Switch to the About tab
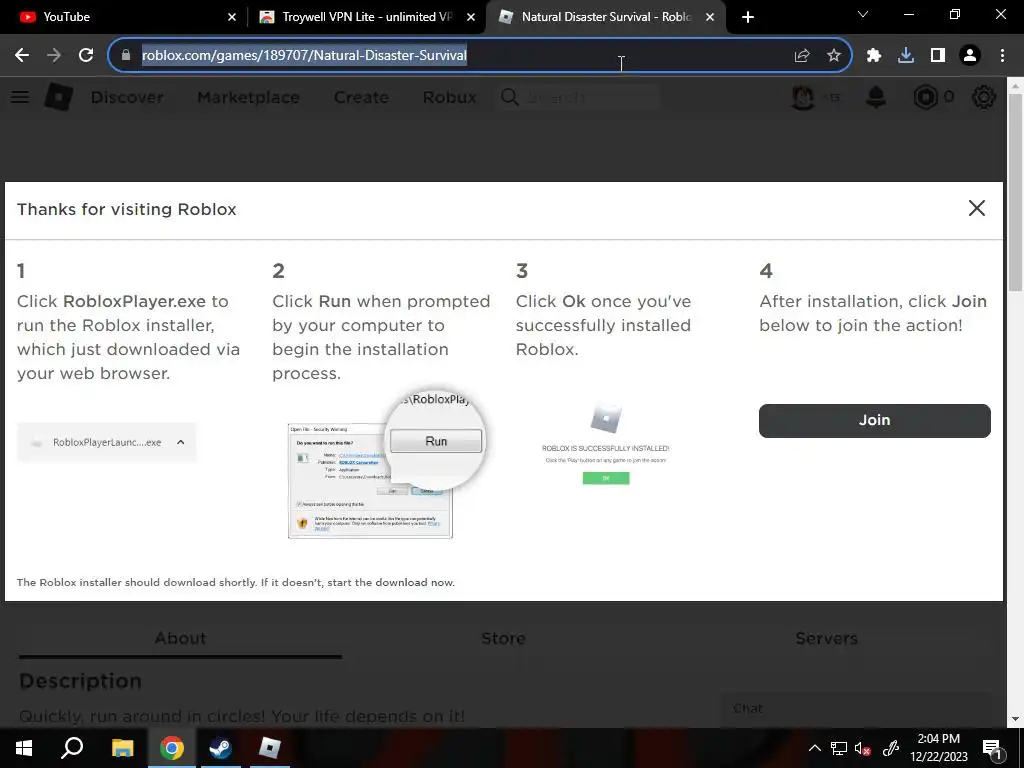The width and height of the screenshot is (1024, 768). [x=180, y=638]
